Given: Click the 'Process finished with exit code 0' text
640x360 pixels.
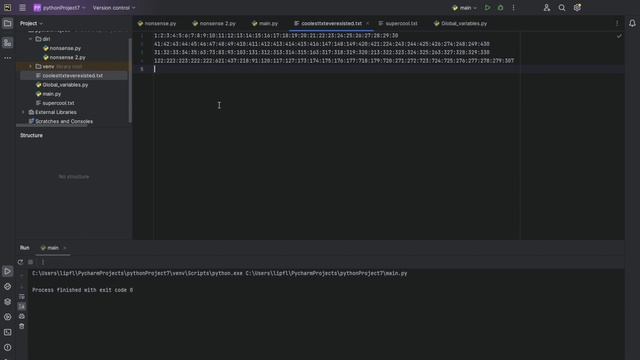Looking at the screenshot, I should [x=82, y=290].
